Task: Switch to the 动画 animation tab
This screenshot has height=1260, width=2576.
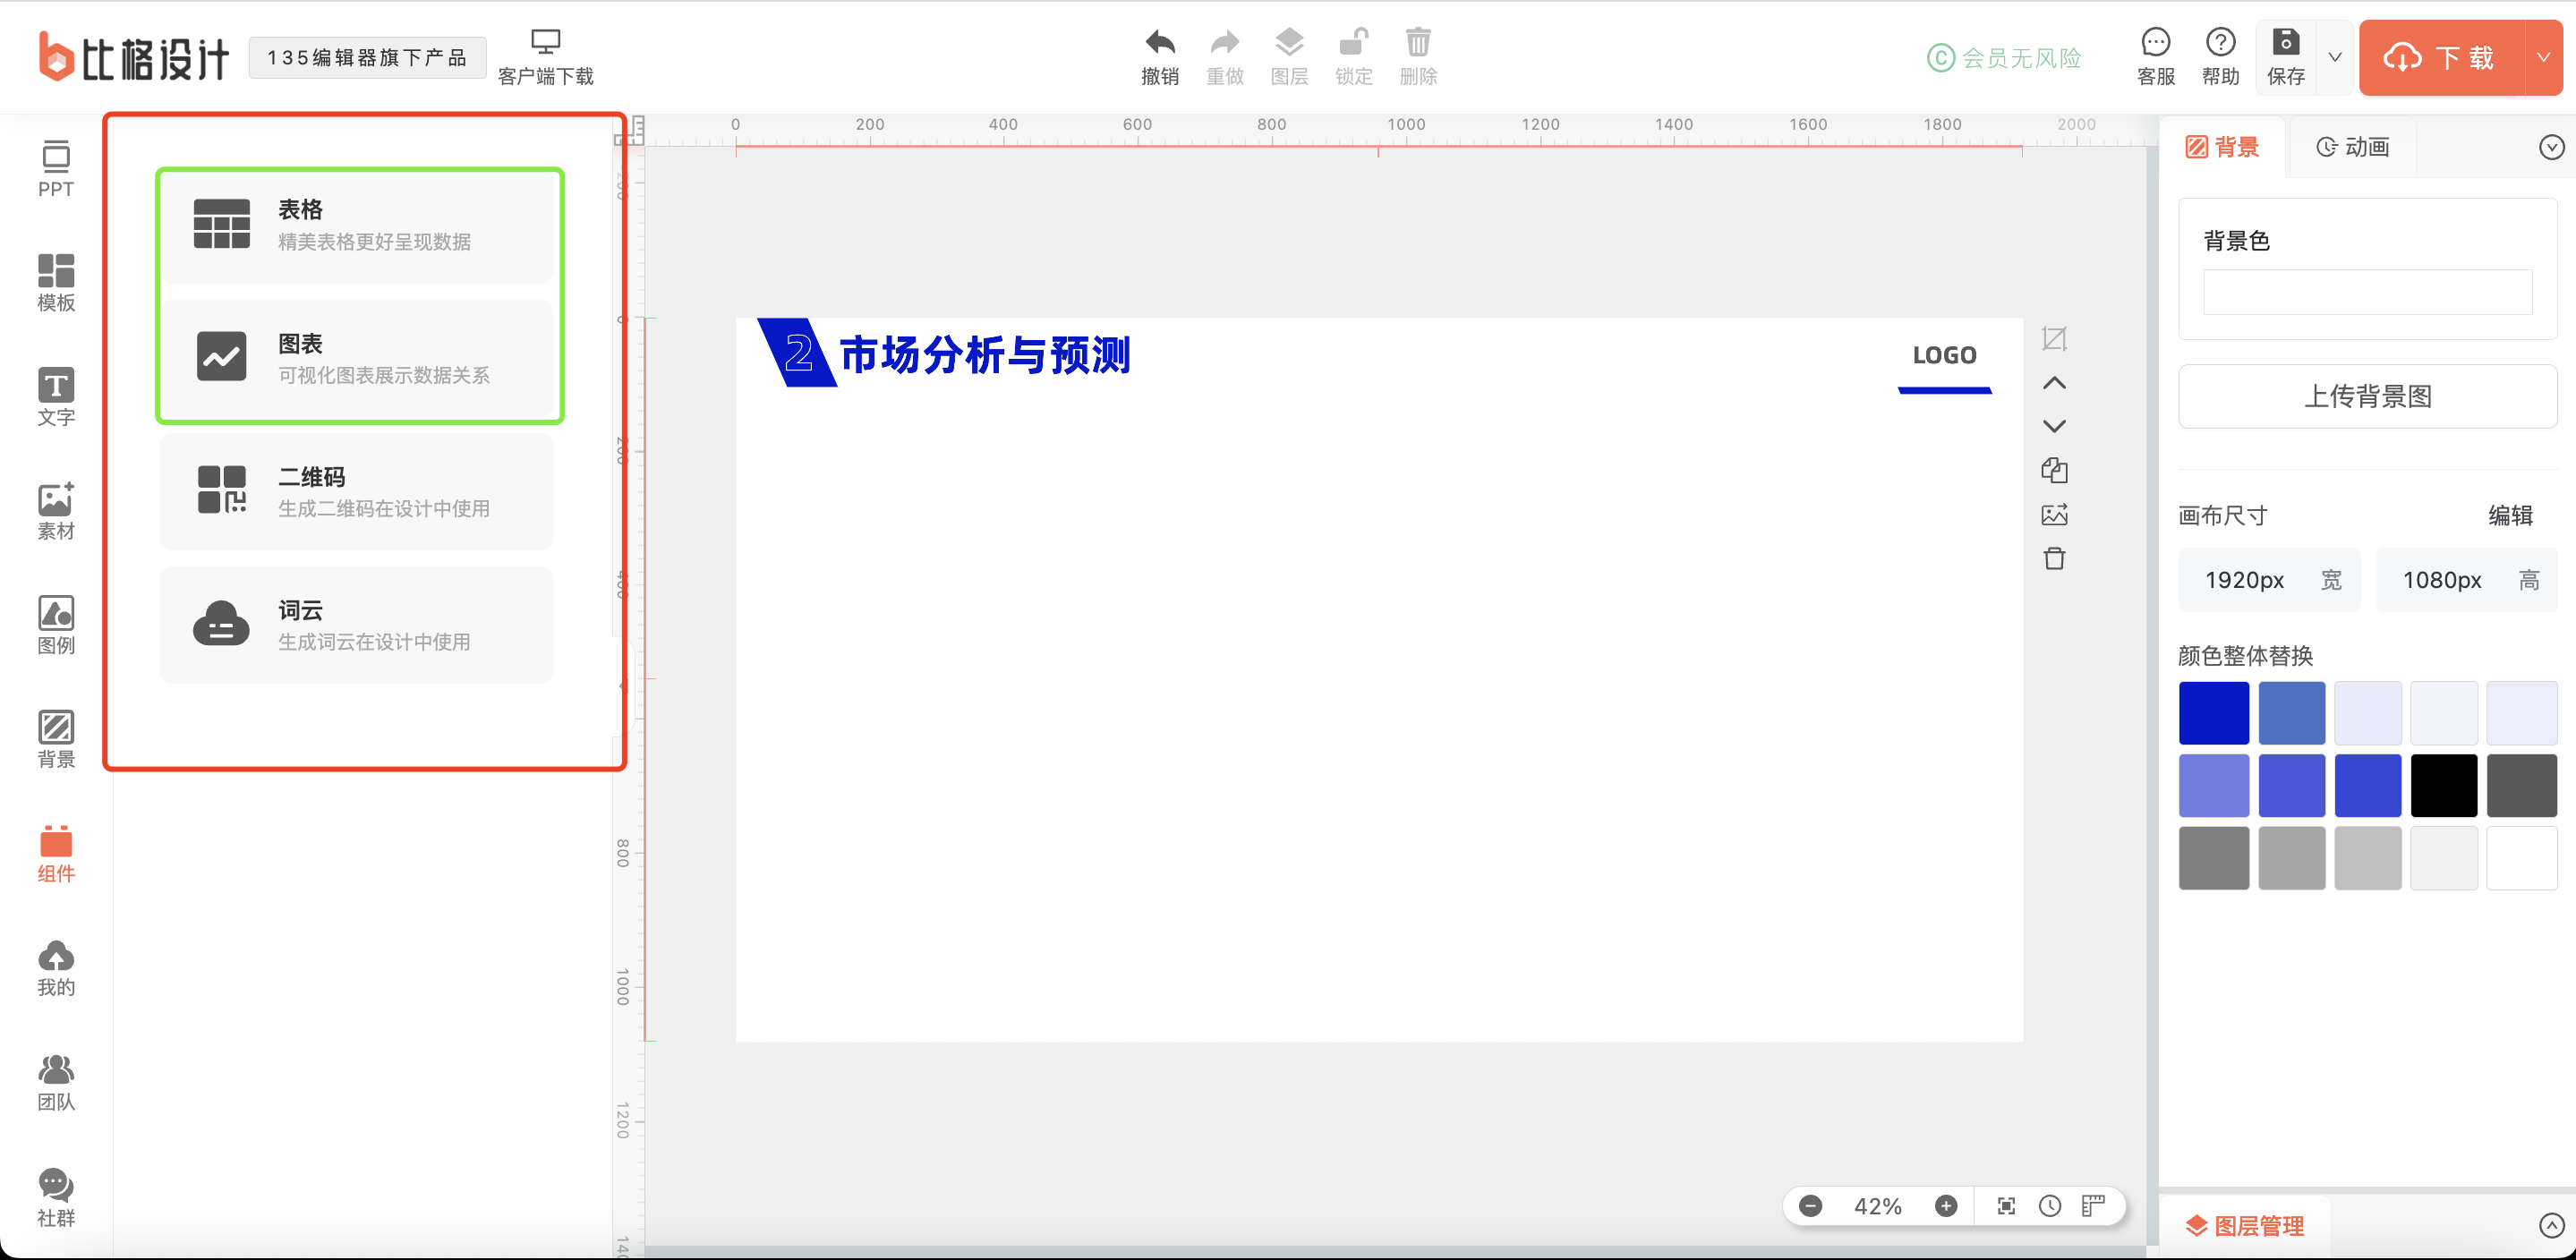Action: [2352, 147]
